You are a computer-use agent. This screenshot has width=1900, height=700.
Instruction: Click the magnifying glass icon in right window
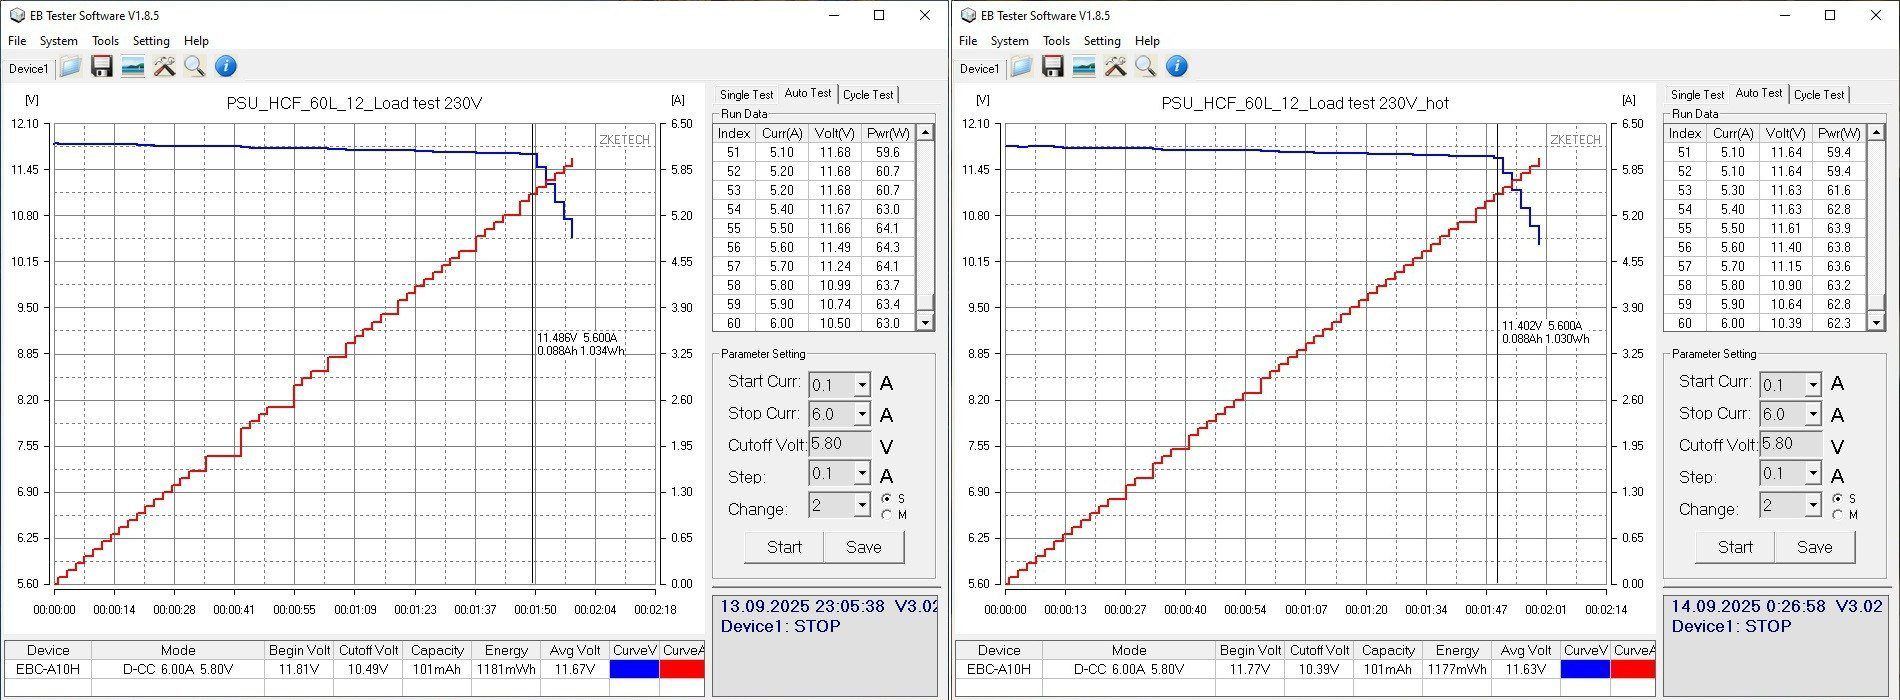click(1146, 67)
